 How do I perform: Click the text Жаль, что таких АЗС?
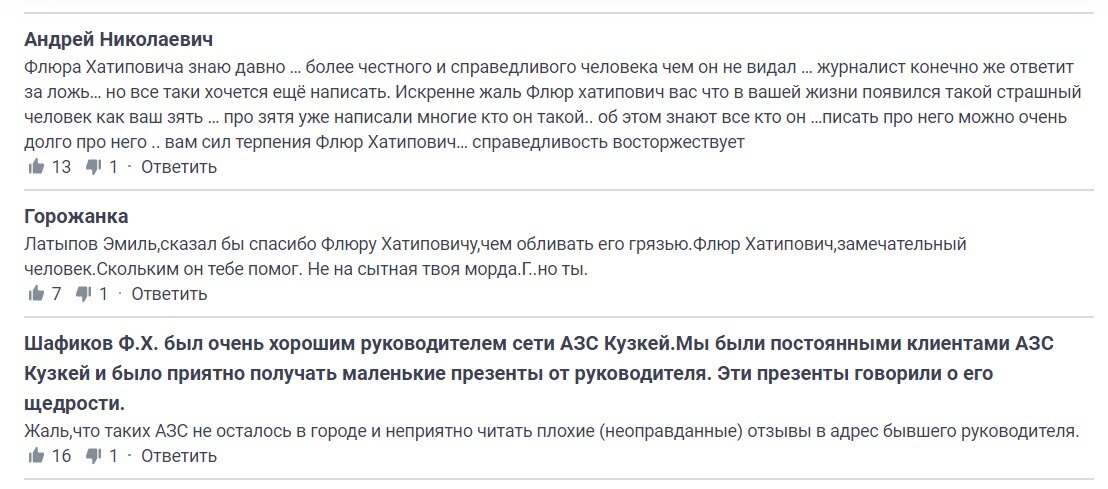(x=551, y=430)
